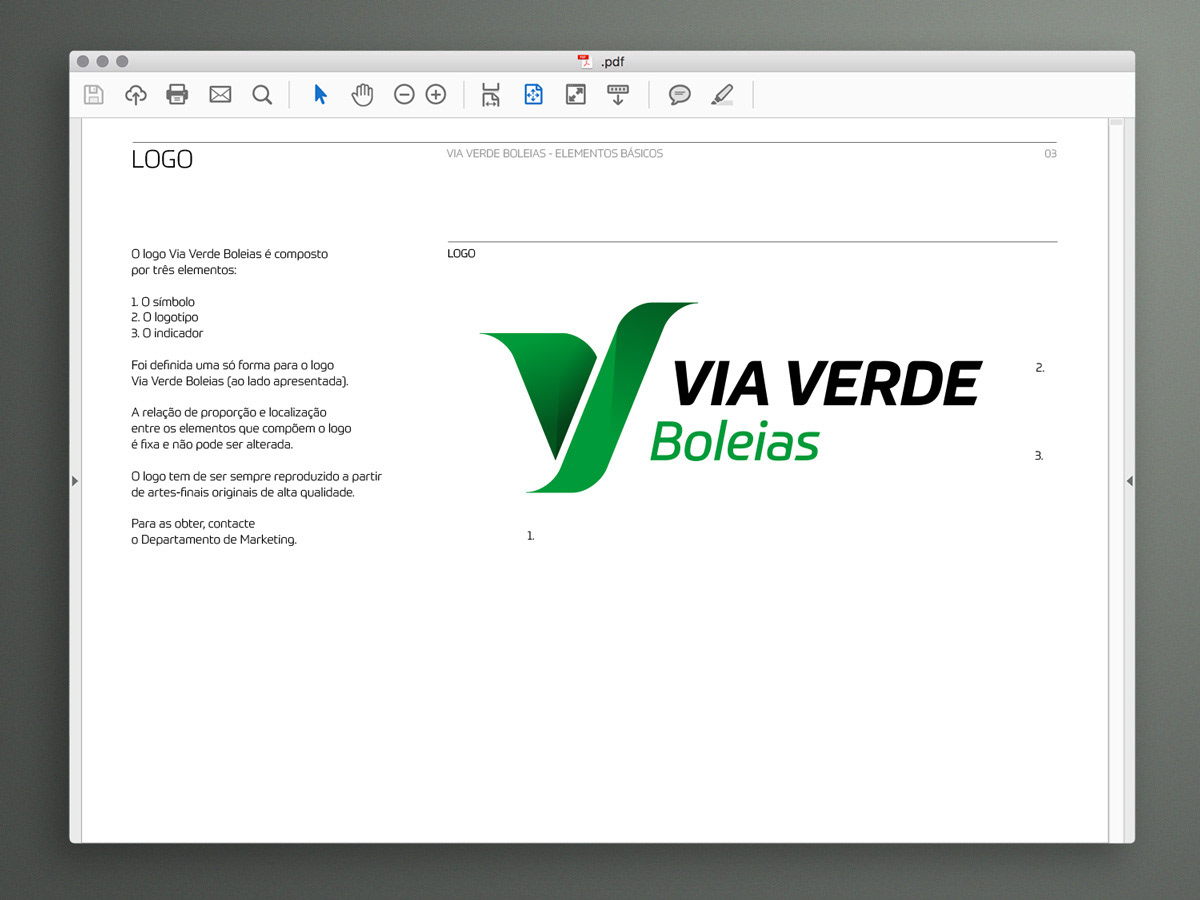Viewport: 1200px width, 900px height.
Task: Click the line '1. O símbolo'
Action: point(163,302)
